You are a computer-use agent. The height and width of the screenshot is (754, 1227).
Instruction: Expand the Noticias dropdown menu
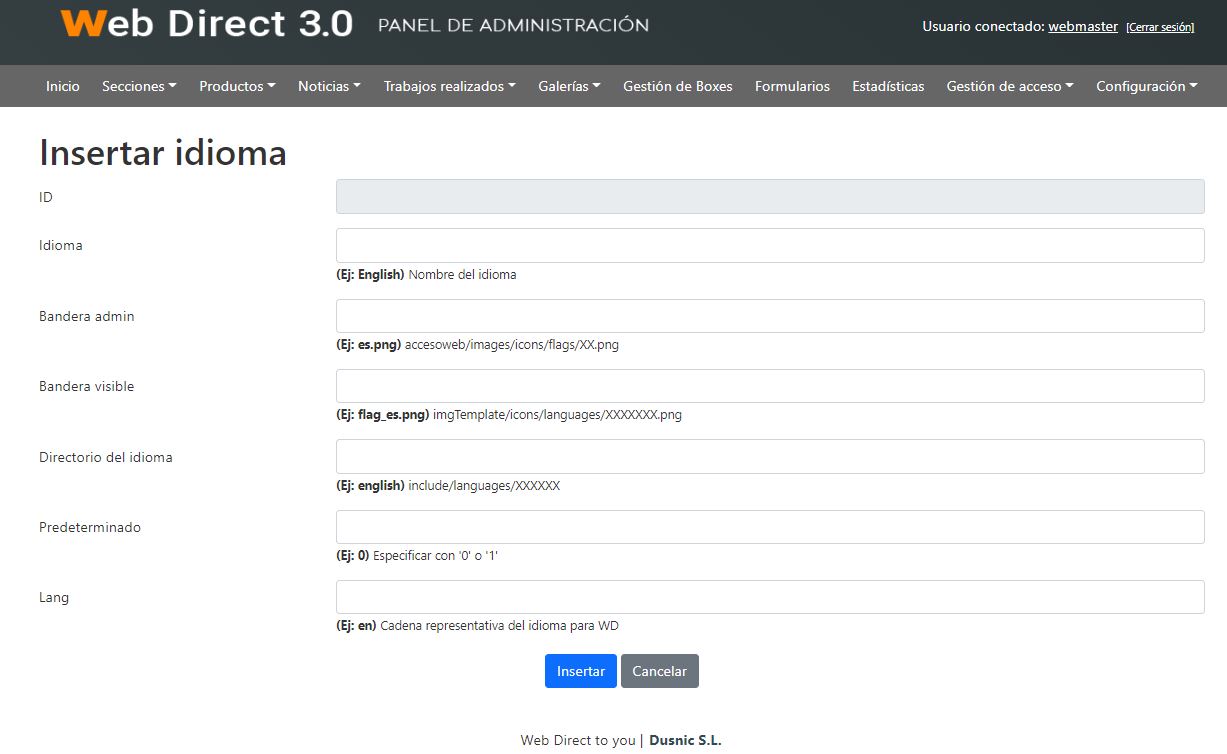click(329, 86)
